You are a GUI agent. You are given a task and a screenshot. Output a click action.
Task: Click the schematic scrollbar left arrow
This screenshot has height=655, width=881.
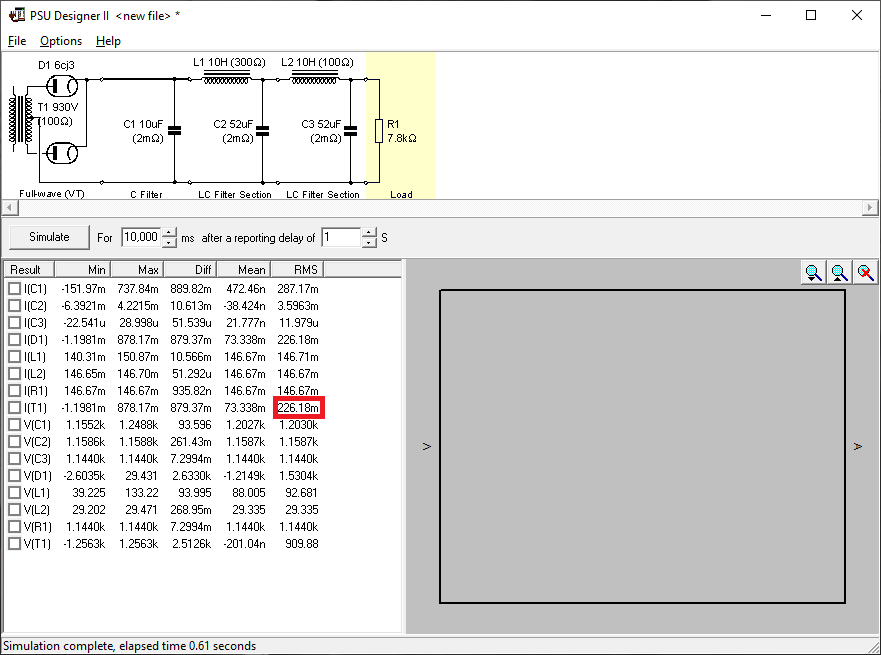coord(9,208)
